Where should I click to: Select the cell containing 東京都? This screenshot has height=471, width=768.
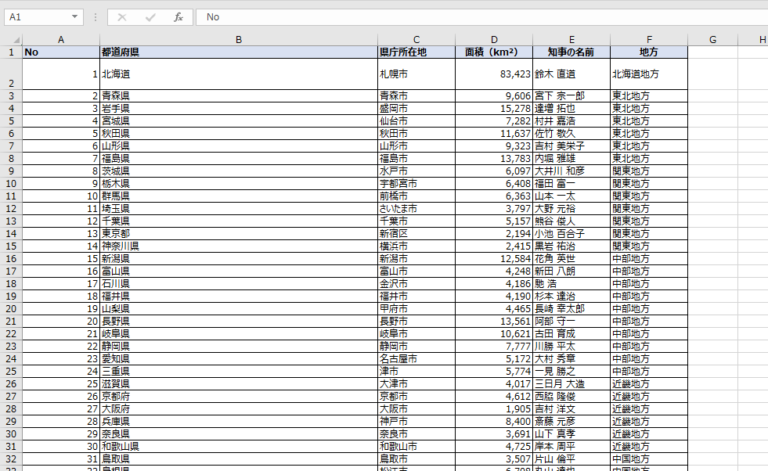pos(238,233)
